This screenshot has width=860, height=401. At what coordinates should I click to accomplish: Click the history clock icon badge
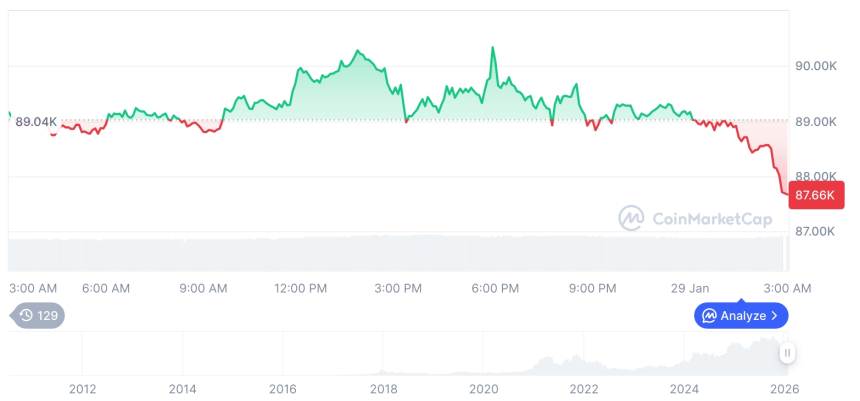[x=27, y=315]
